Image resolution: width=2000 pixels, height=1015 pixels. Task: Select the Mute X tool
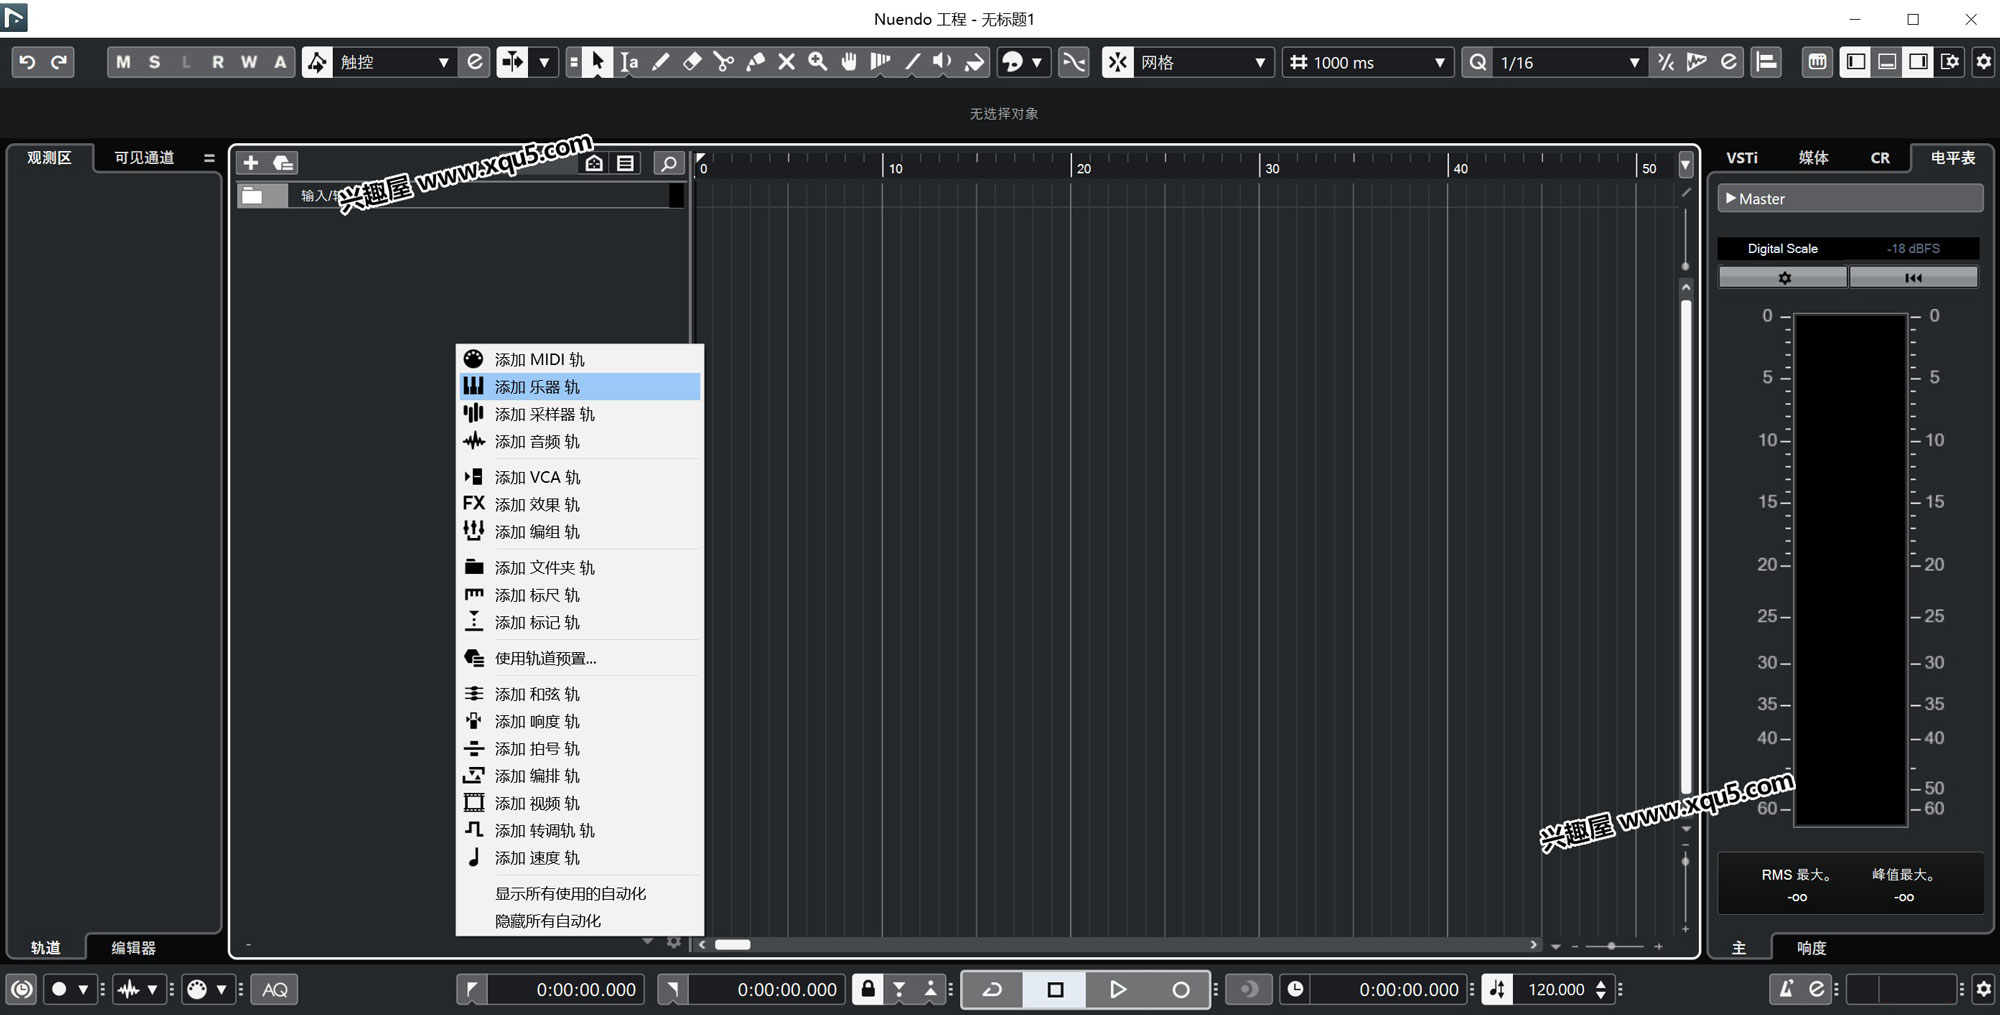[787, 62]
